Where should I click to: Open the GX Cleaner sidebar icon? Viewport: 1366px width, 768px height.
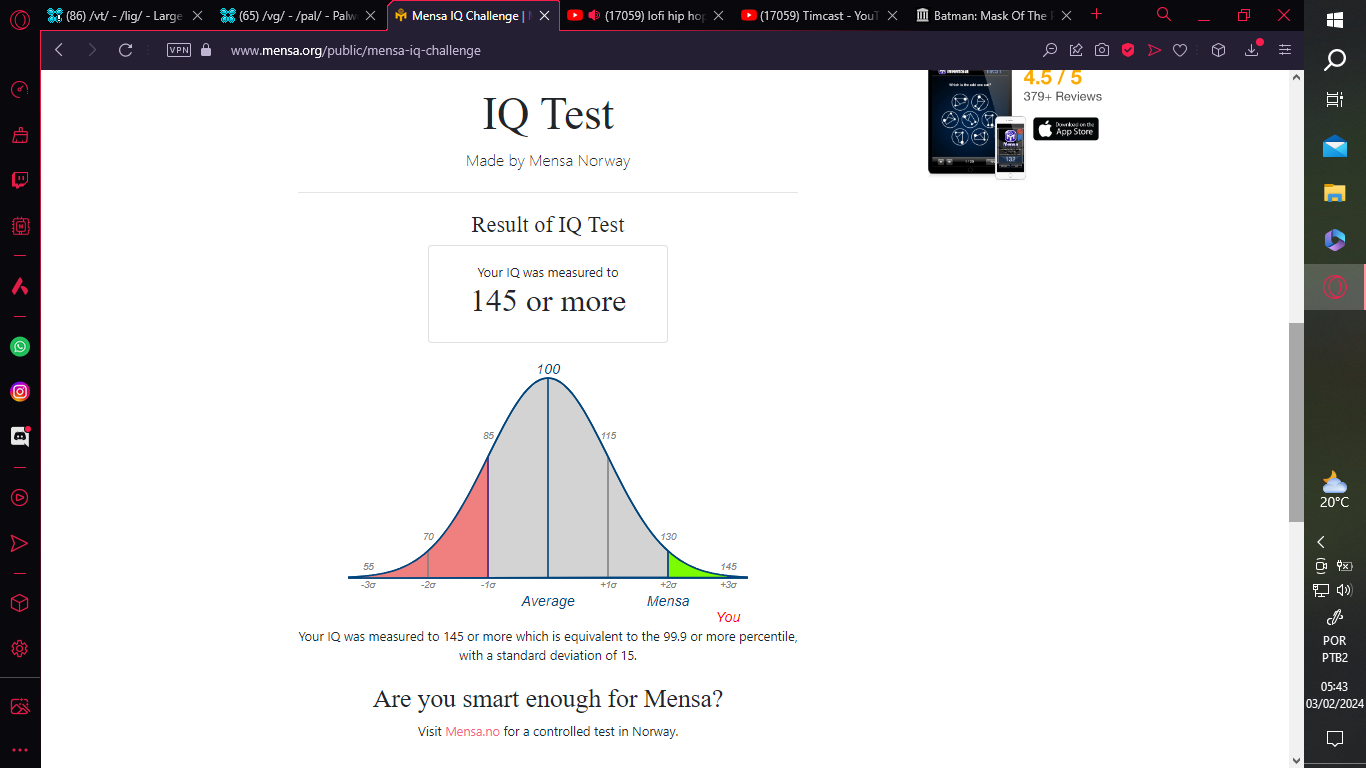tap(19, 135)
